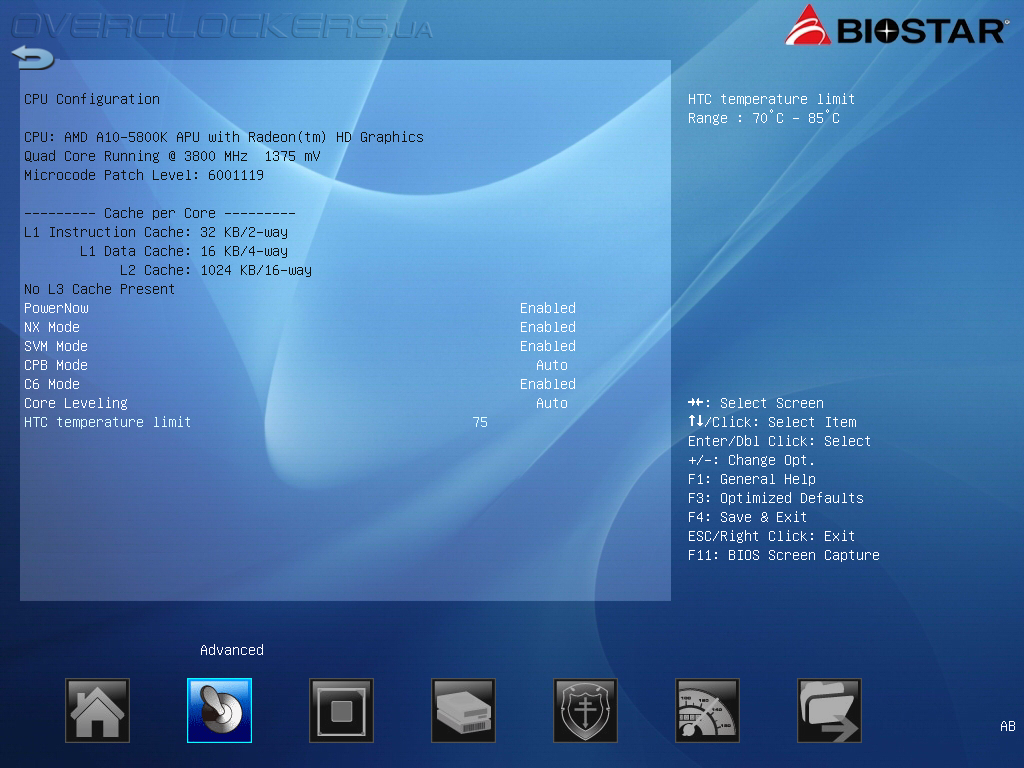Click the back arrow icon
Screen dimensions: 1024x768
[x=33, y=57]
